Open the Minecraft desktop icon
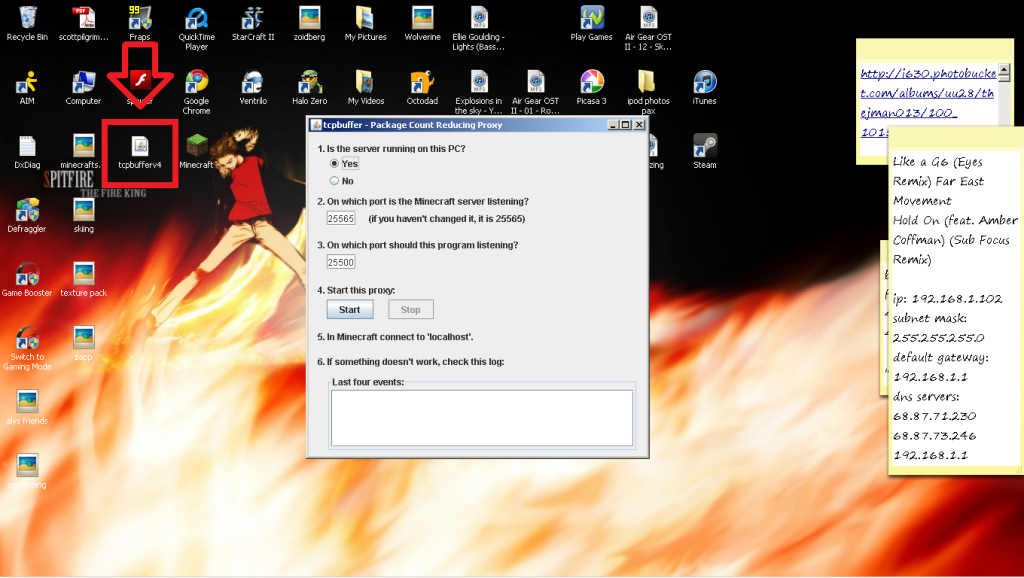Viewport: 1024px width, 578px height. pos(196,147)
